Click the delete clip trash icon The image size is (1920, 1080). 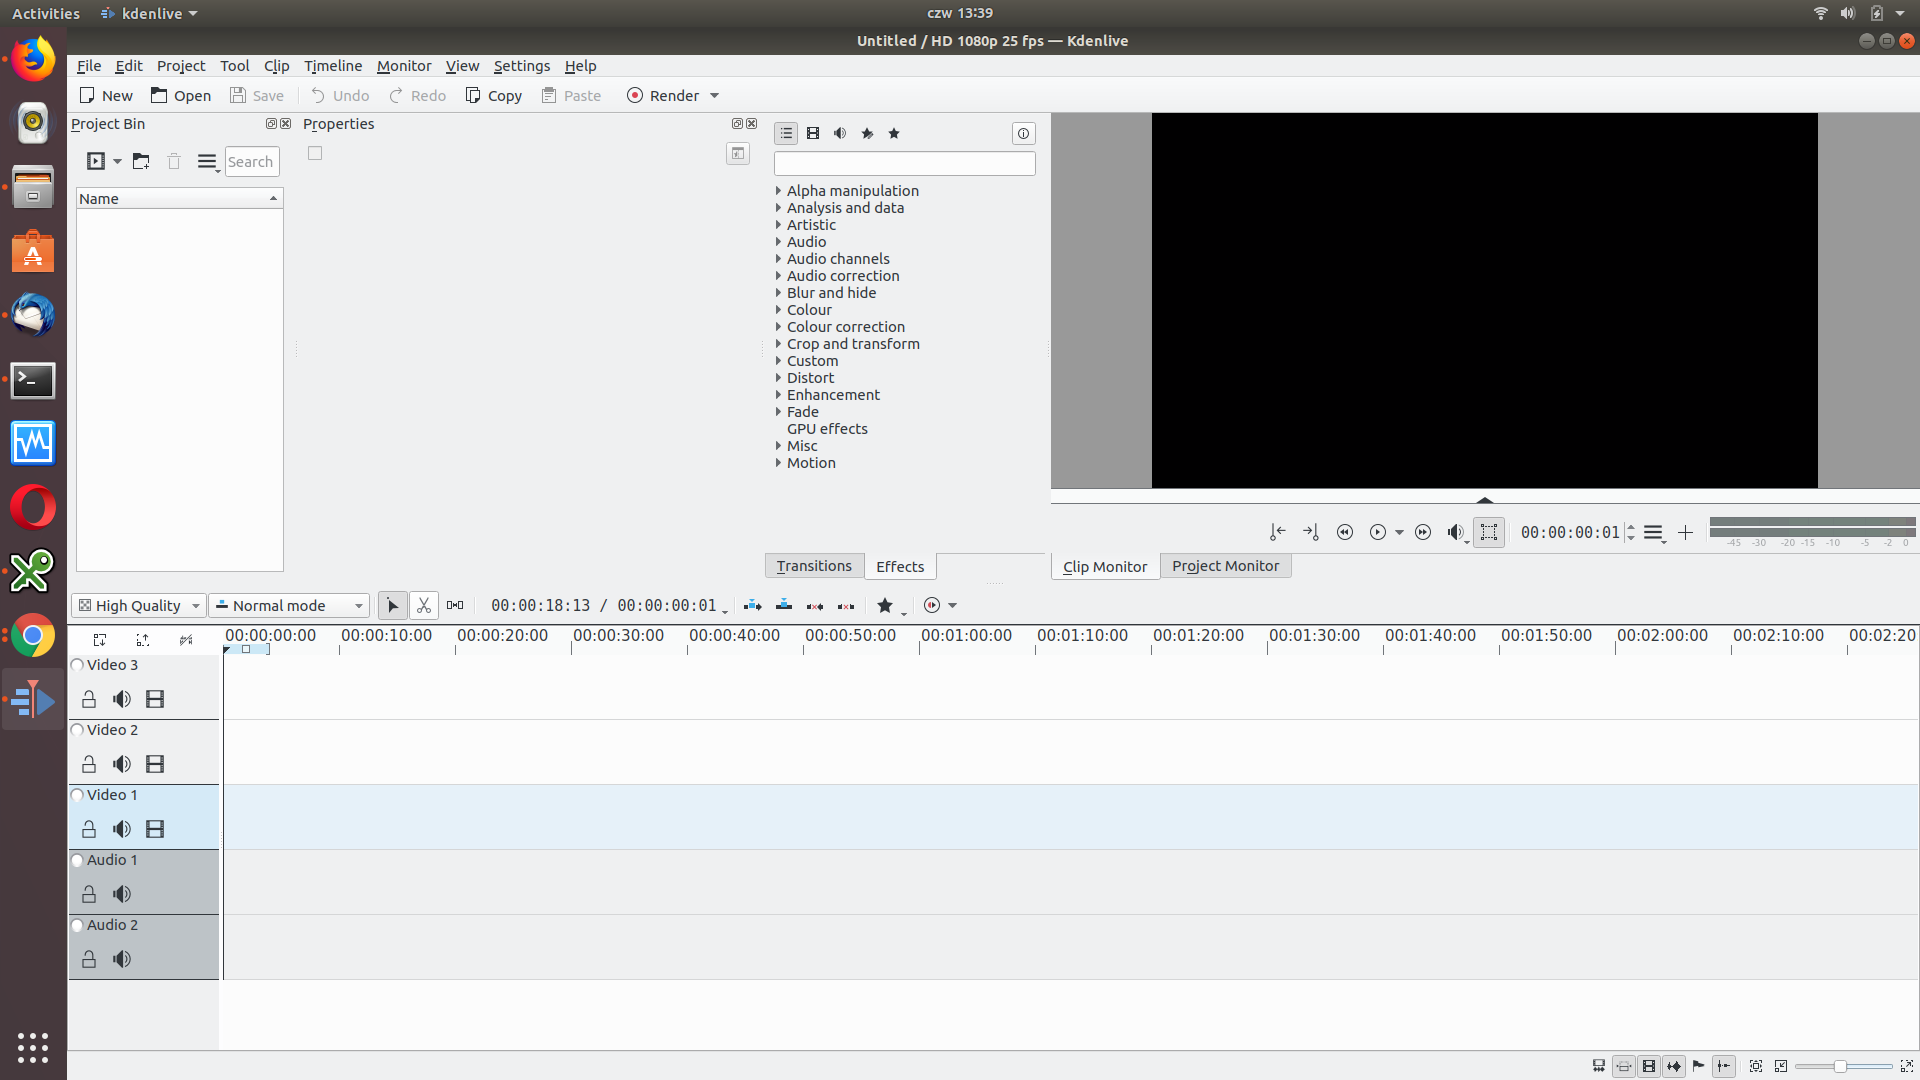(174, 161)
